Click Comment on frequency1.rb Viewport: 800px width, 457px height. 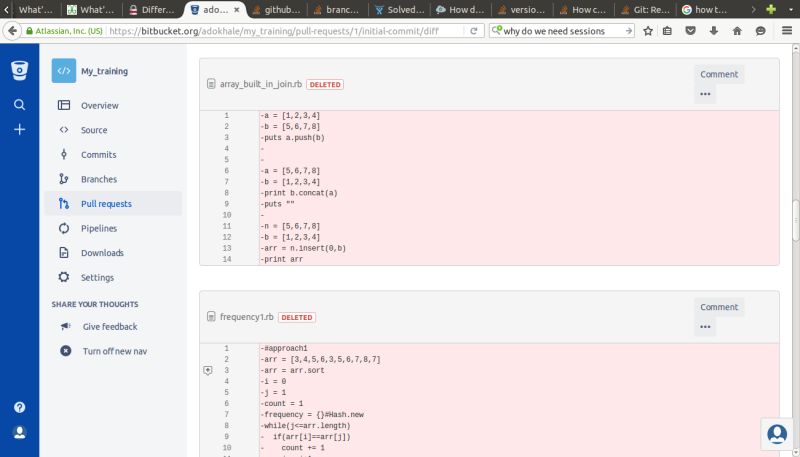(719, 307)
